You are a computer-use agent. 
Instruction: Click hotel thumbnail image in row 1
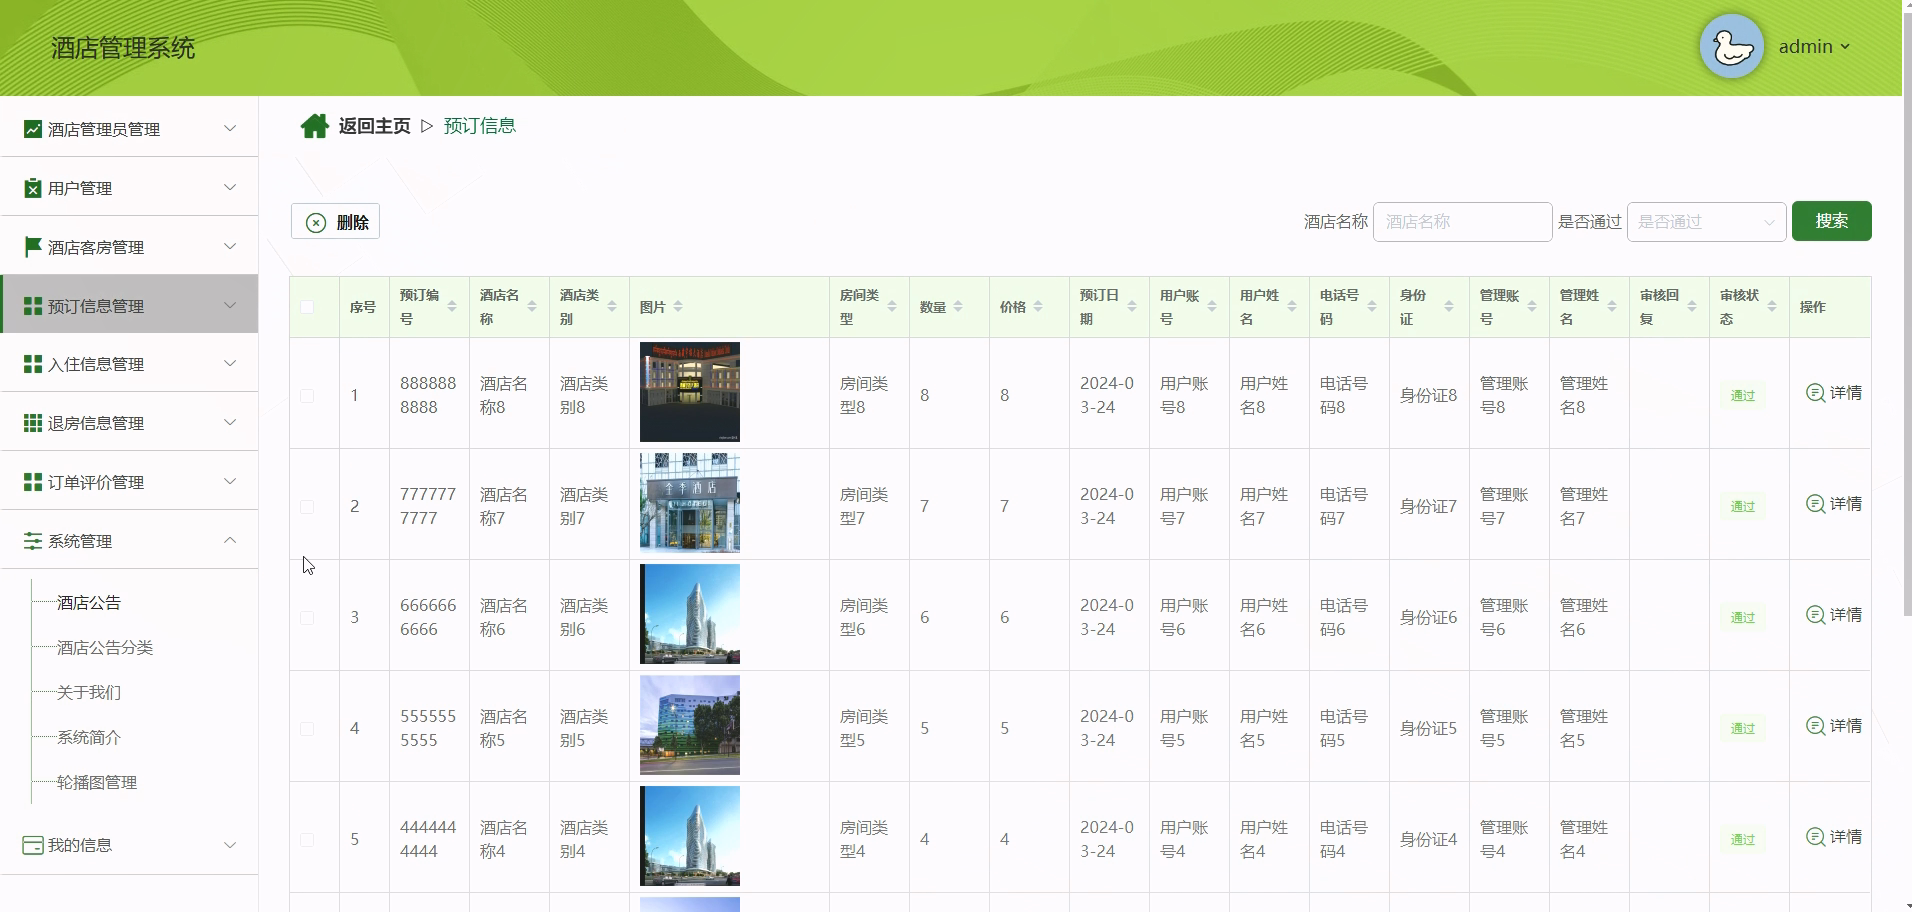tap(690, 392)
